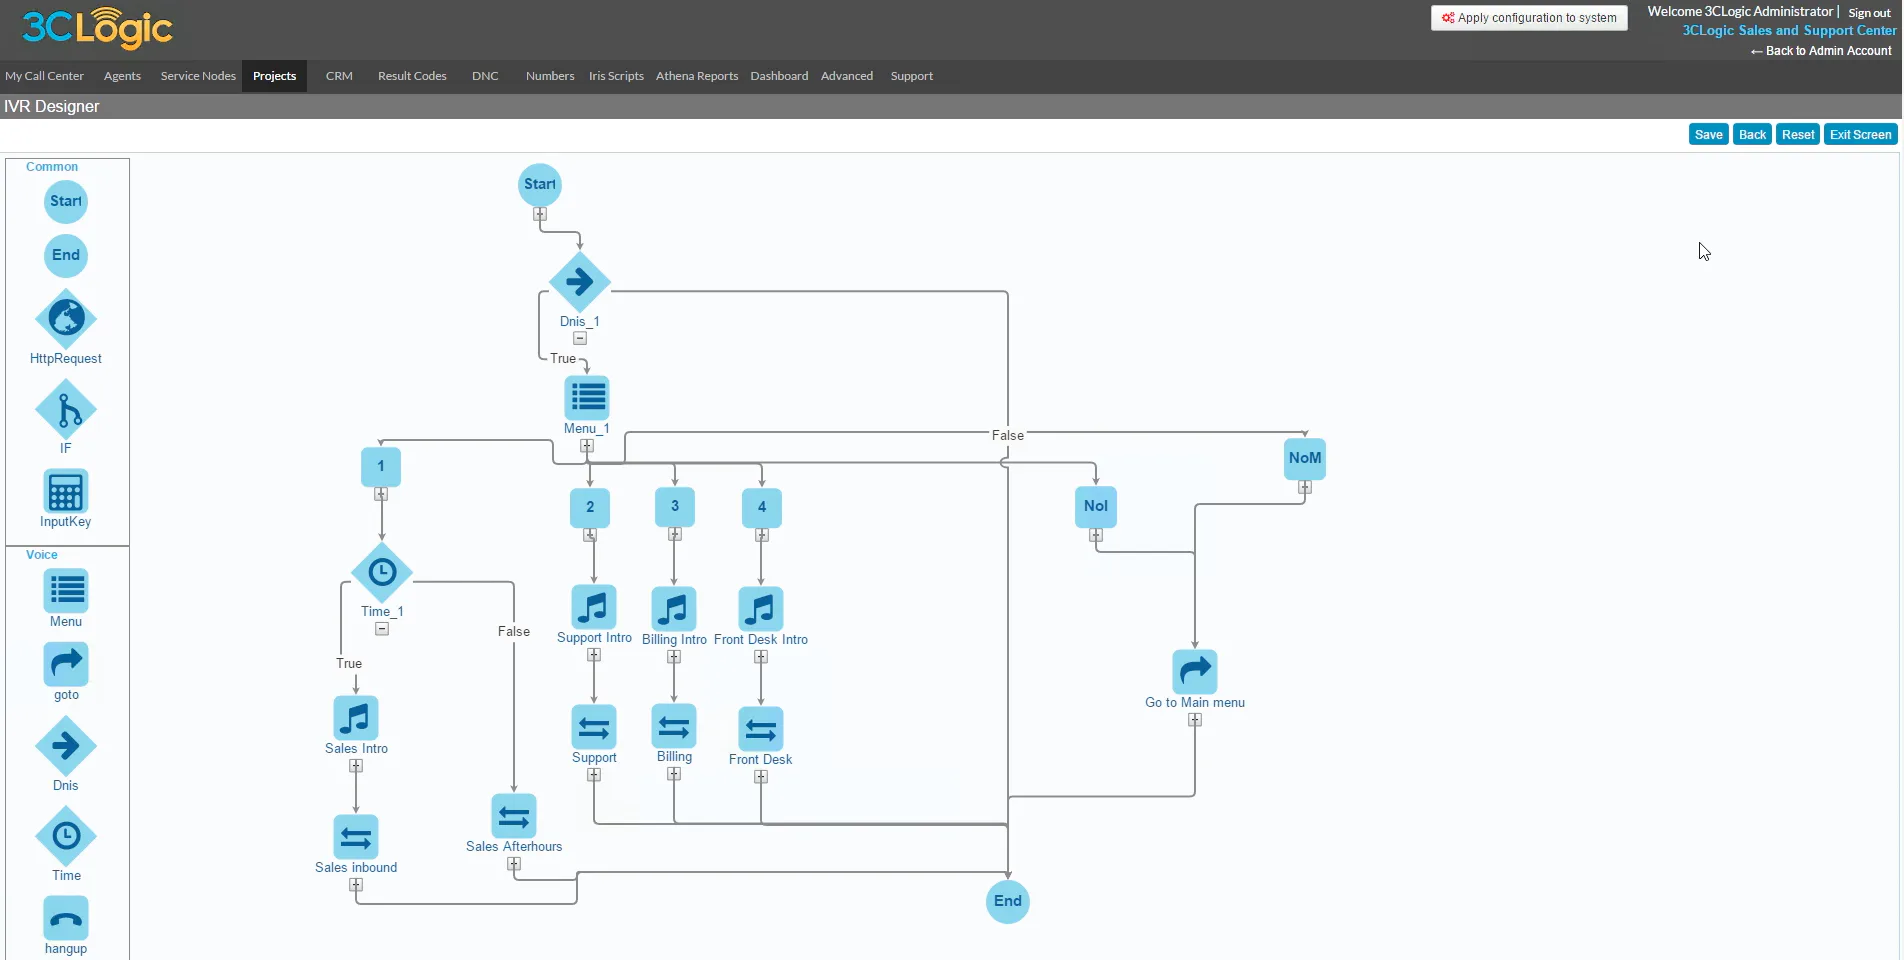Expand the plus box under Support Intro
The width and height of the screenshot is (1904, 960).
click(594, 655)
